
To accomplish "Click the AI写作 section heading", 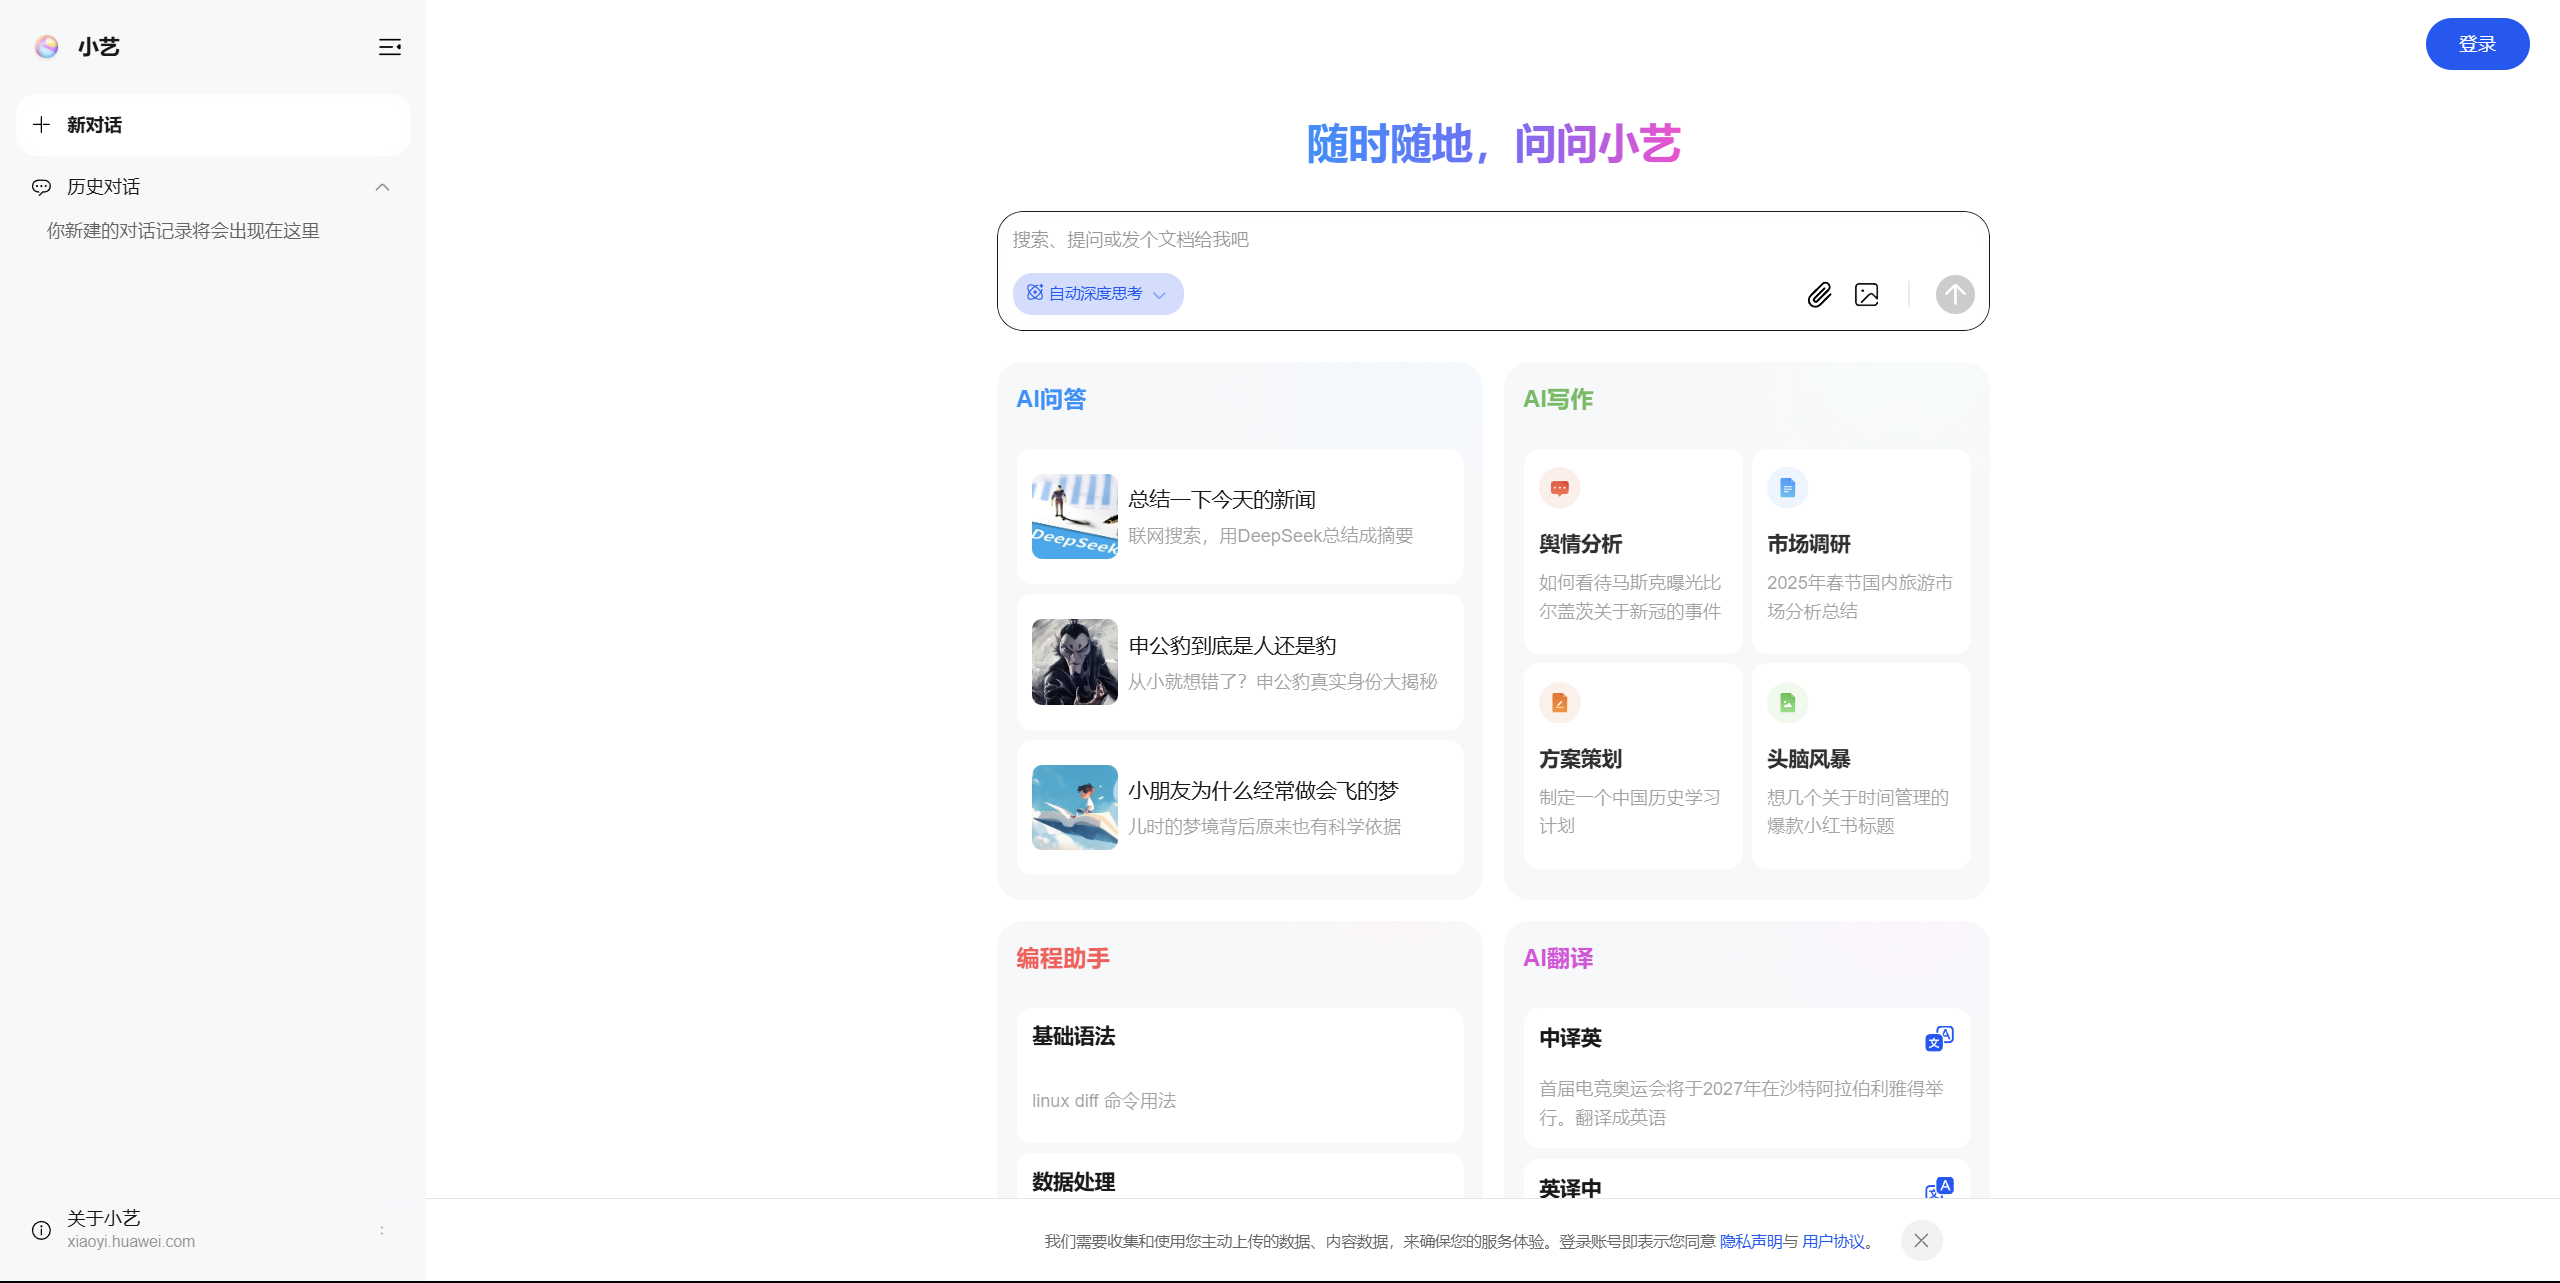I will [1558, 399].
